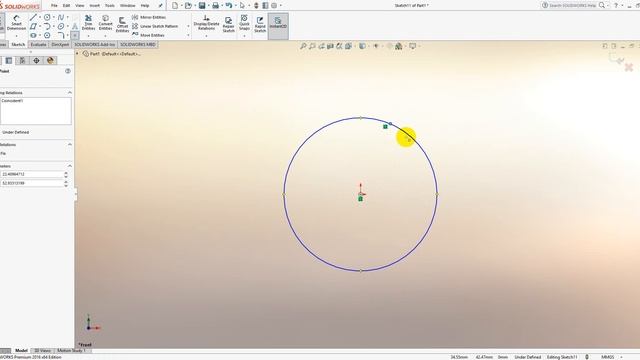
Task: Click the Open document icon
Action: [x=188, y=5]
